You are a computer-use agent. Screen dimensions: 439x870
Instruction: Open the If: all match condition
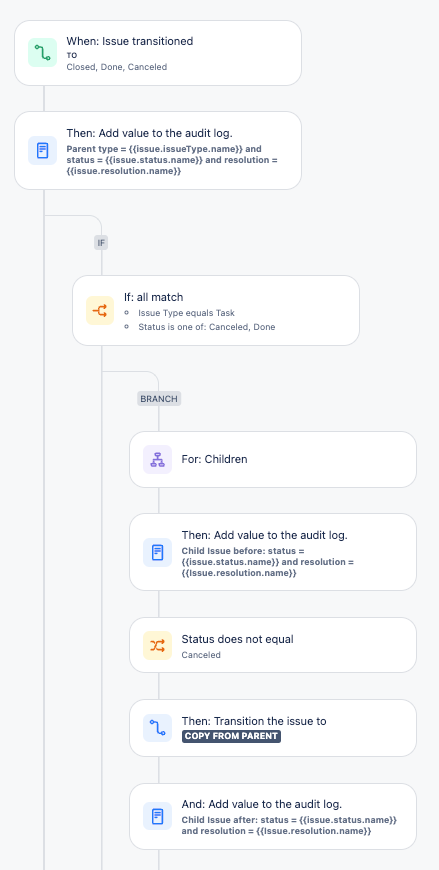216,311
